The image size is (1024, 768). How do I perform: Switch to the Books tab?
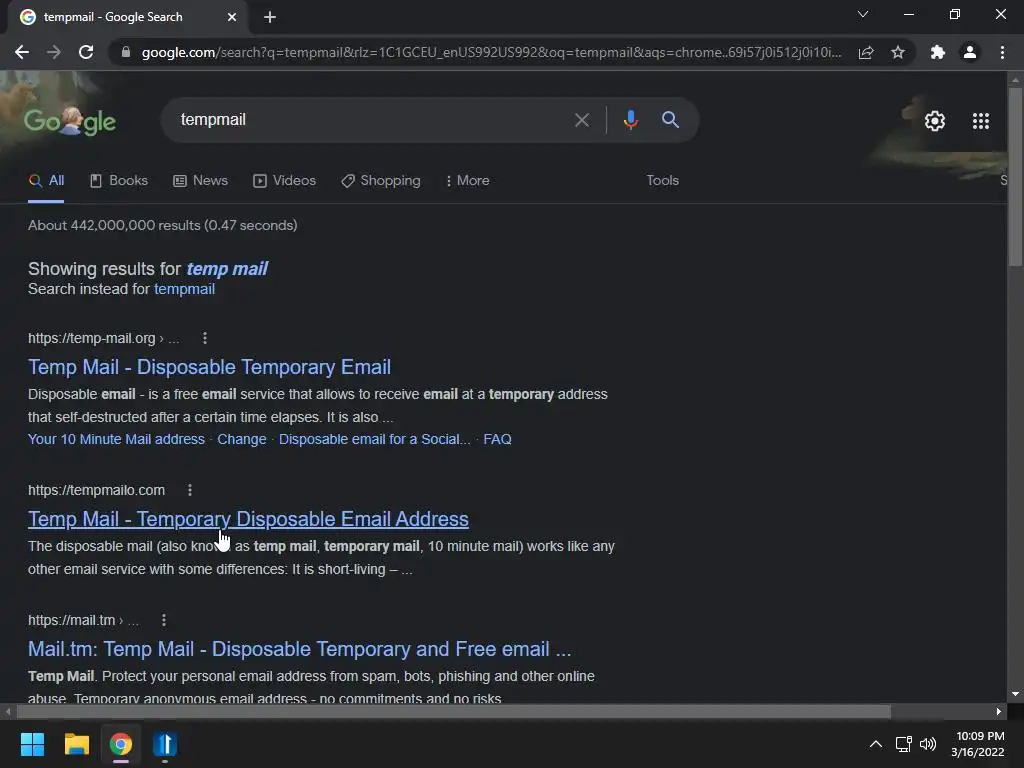pyautogui.click(x=119, y=180)
